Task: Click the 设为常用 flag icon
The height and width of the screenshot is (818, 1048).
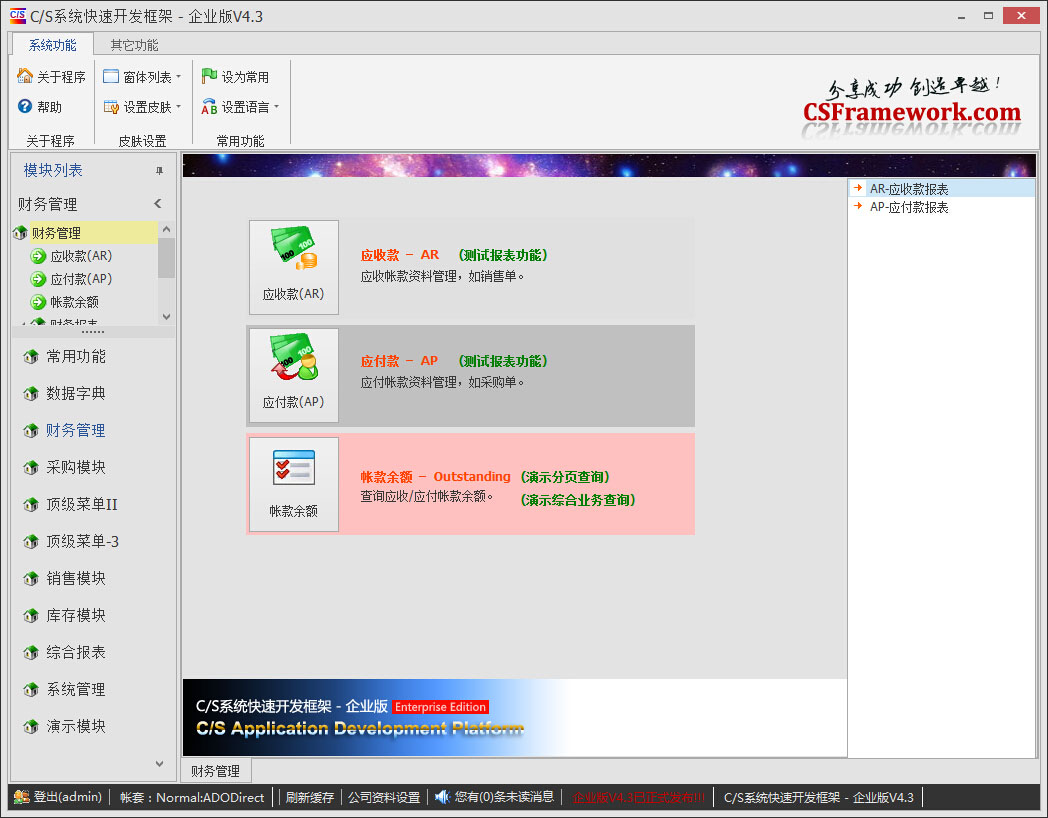Action: (x=209, y=76)
